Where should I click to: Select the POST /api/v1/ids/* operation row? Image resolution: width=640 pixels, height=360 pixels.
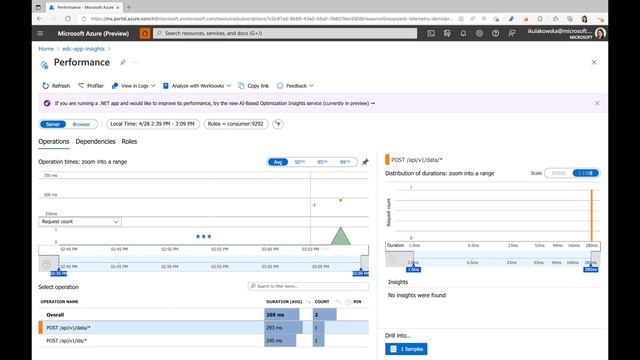(x=204, y=340)
